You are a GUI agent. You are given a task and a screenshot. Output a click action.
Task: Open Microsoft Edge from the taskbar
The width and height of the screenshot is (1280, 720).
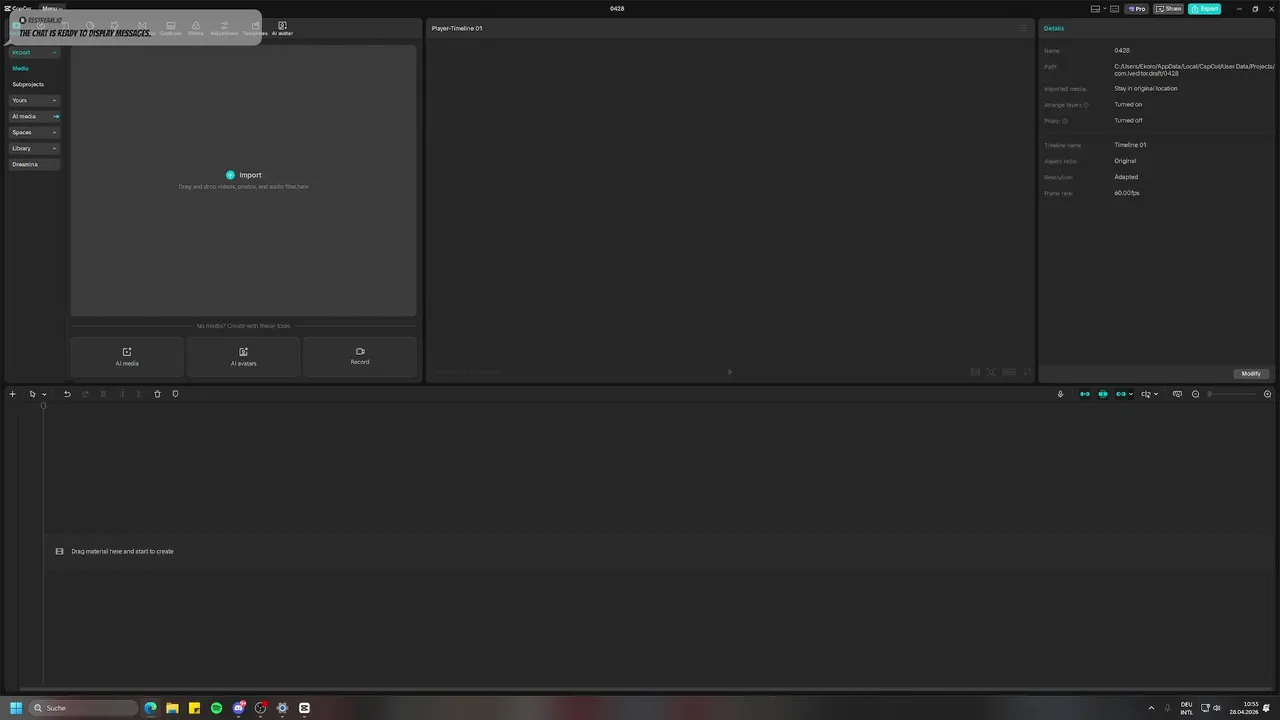pos(151,708)
